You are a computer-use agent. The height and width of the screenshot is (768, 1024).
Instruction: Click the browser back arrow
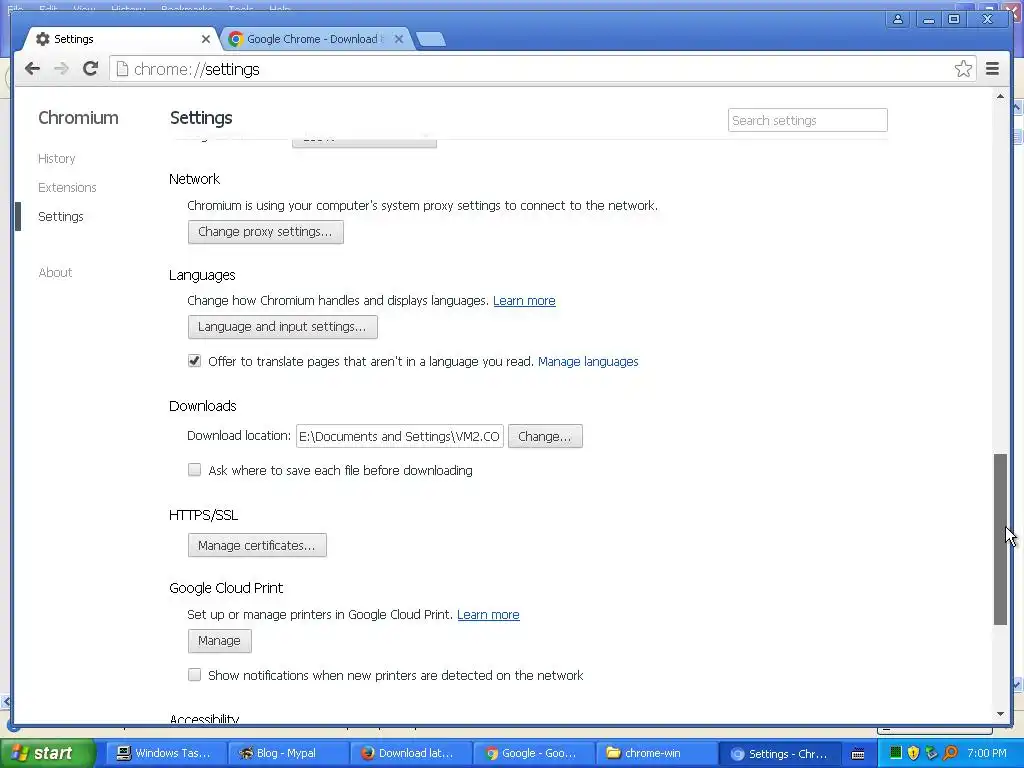pos(32,69)
